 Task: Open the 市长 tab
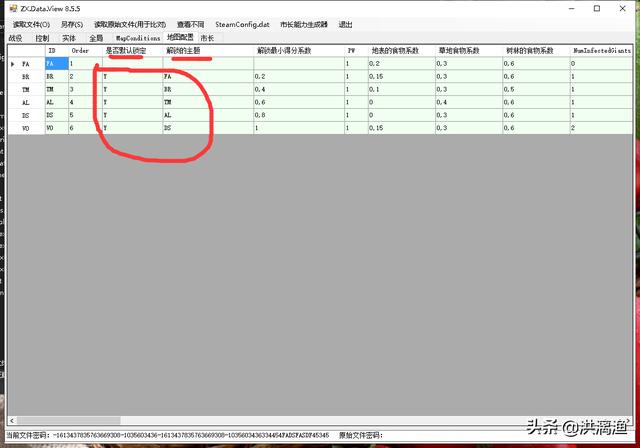click(x=207, y=37)
